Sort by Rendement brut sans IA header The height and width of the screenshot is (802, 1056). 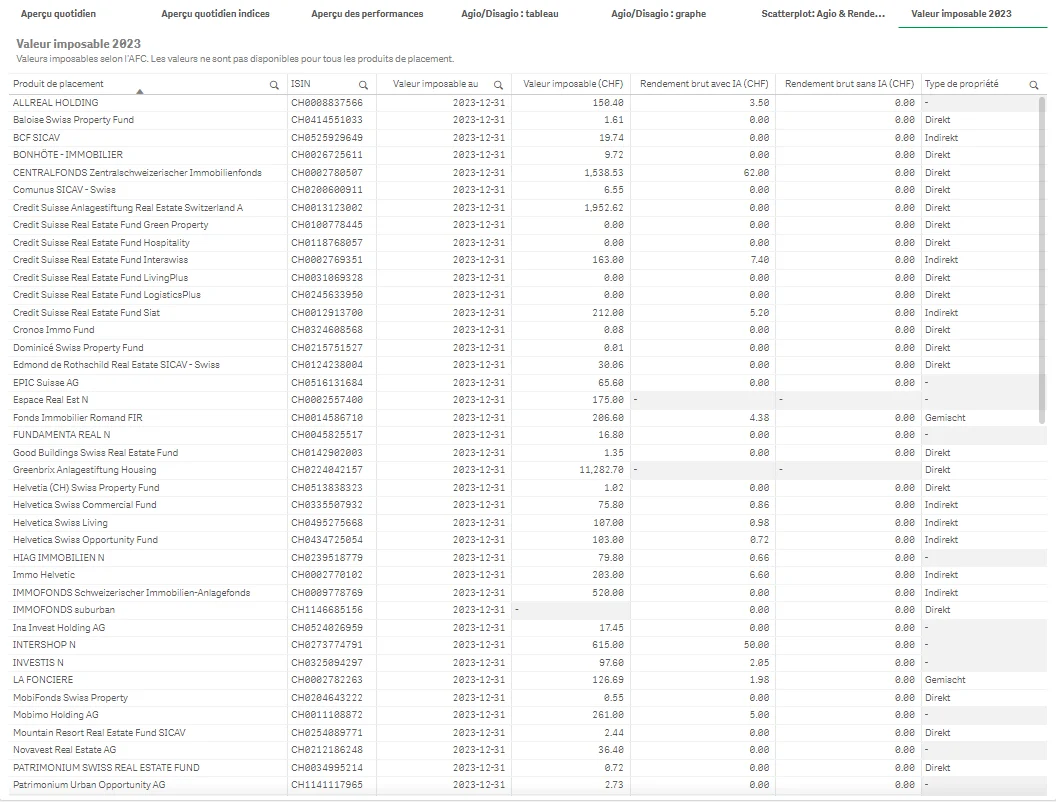[x=849, y=84]
